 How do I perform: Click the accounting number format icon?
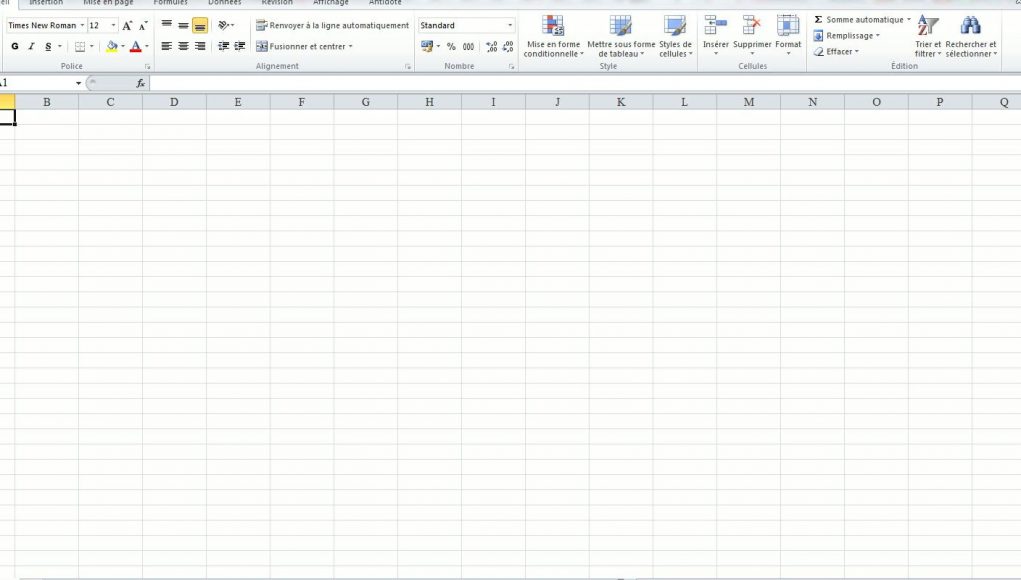[427, 46]
